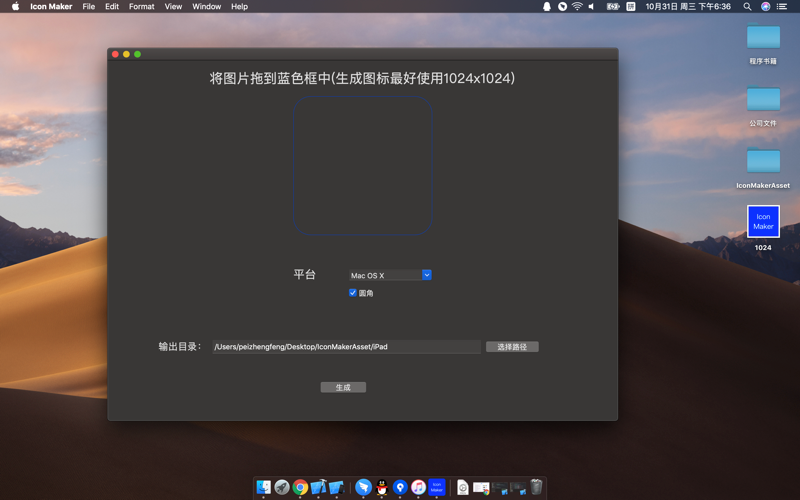Click the output directory path field

click(x=346, y=347)
